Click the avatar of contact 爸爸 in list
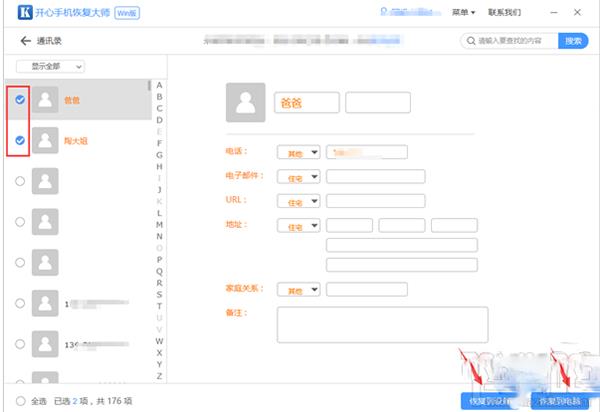Screen dimensions: 600x412 (x=46, y=100)
